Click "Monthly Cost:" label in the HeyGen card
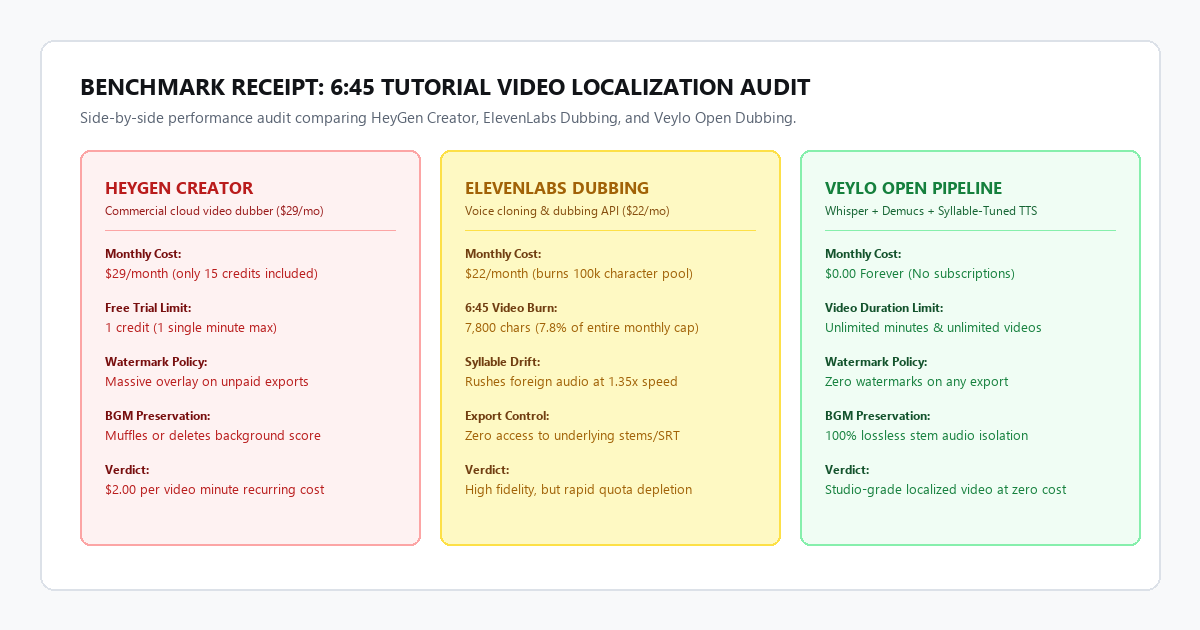The height and width of the screenshot is (630, 1200). (143, 254)
